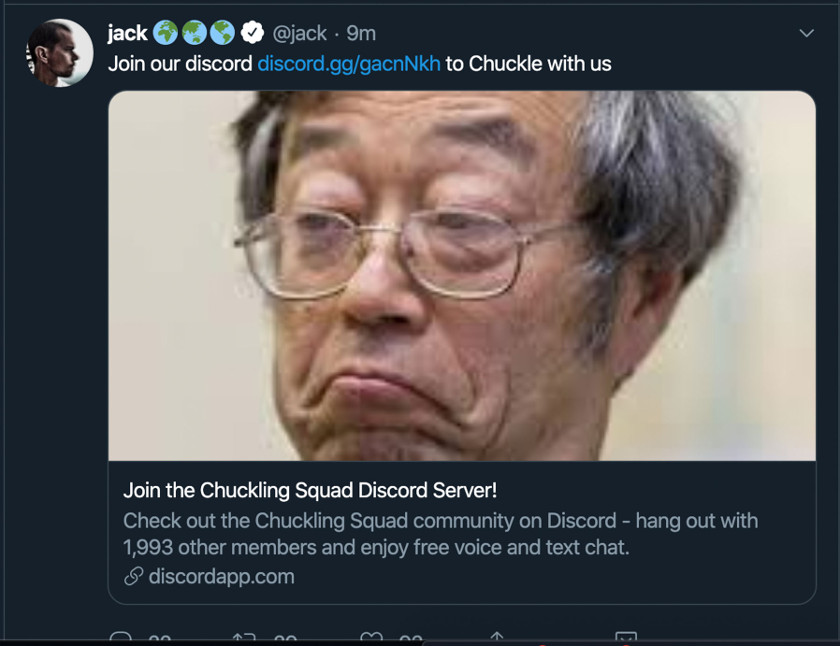
Task: Click the chain link icon beside discordapp.com
Action: [133, 576]
